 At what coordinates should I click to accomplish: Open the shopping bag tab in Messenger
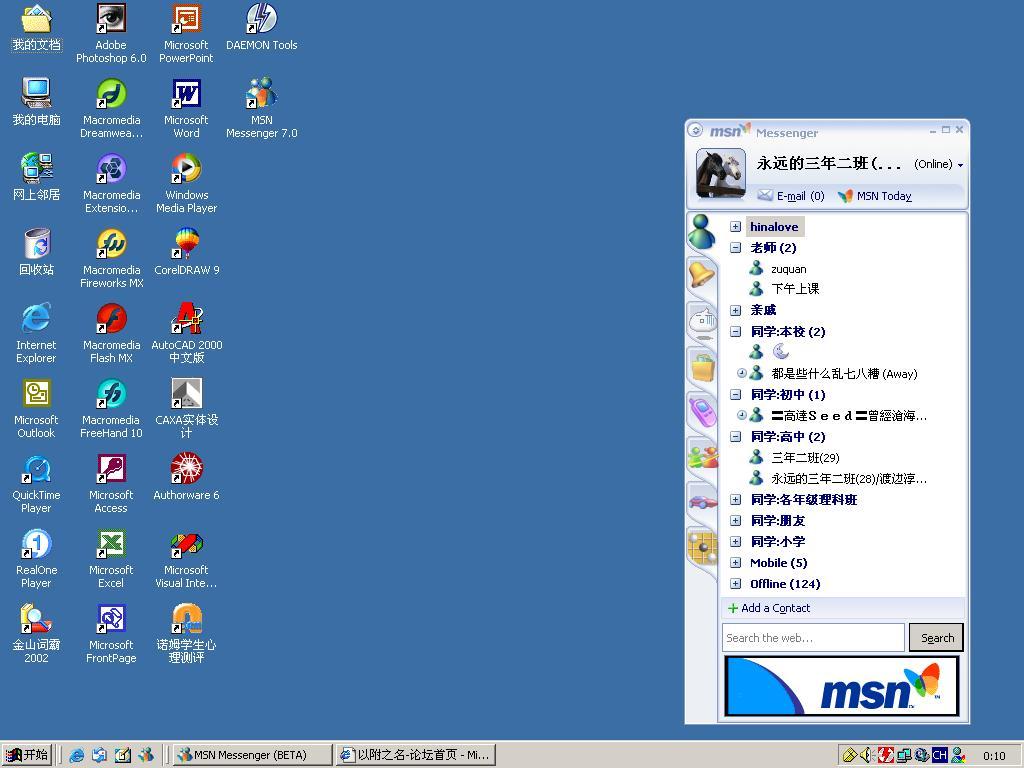pyautogui.click(x=702, y=366)
